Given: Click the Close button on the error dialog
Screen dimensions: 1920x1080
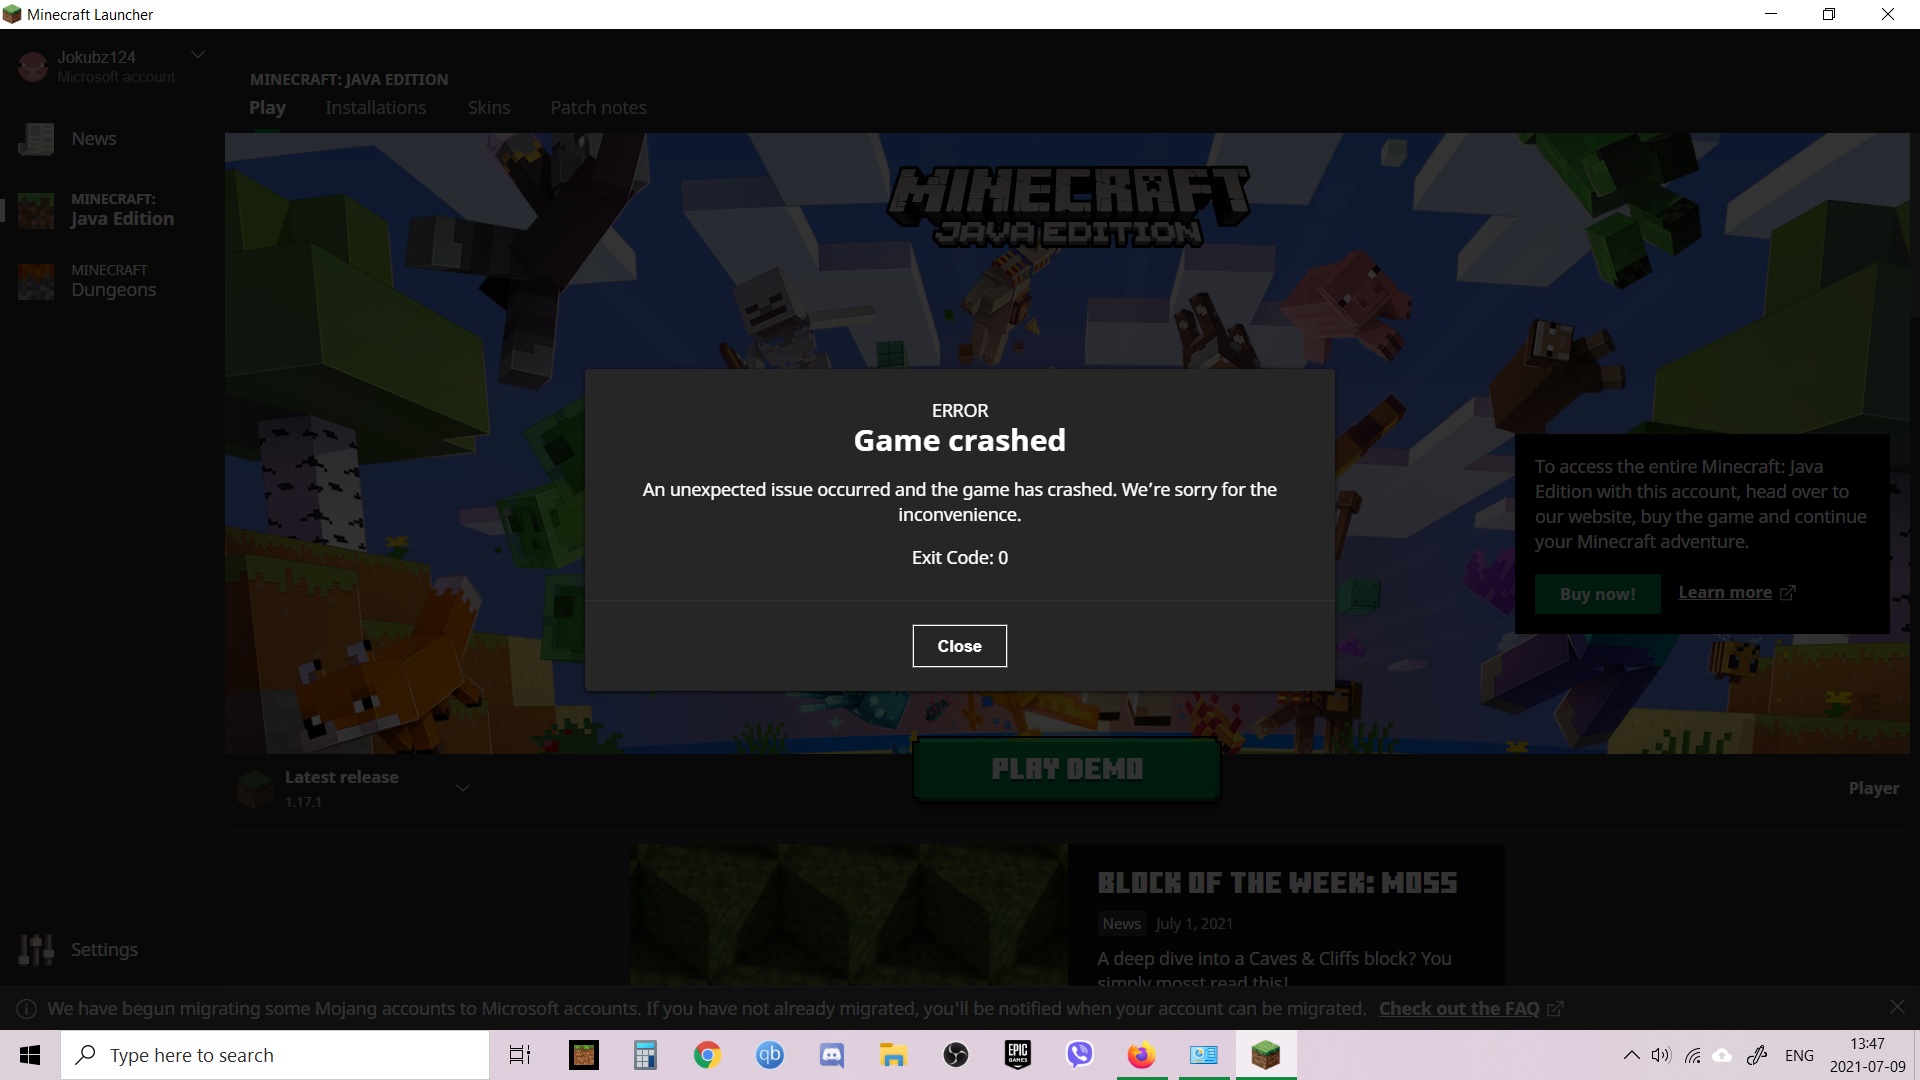Looking at the screenshot, I should pyautogui.click(x=959, y=646).
